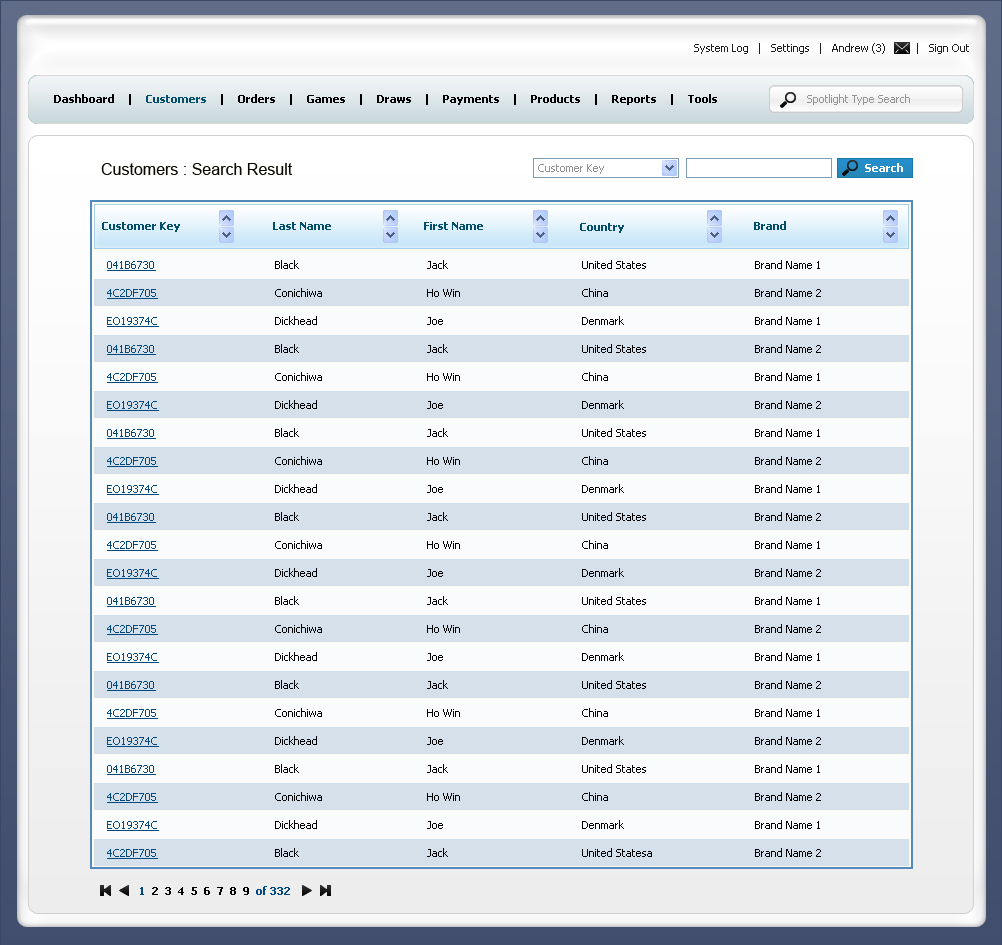The image size is (1002, 945).
Task: Click the Andrew (3) user link
Action: [858, 48]
